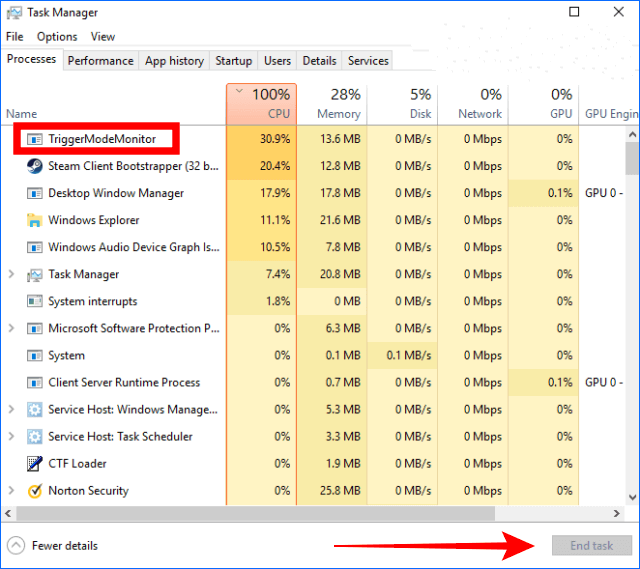Click the Task Manager process row icon
This screenshot has height=569, width=640.
(35, 275)
